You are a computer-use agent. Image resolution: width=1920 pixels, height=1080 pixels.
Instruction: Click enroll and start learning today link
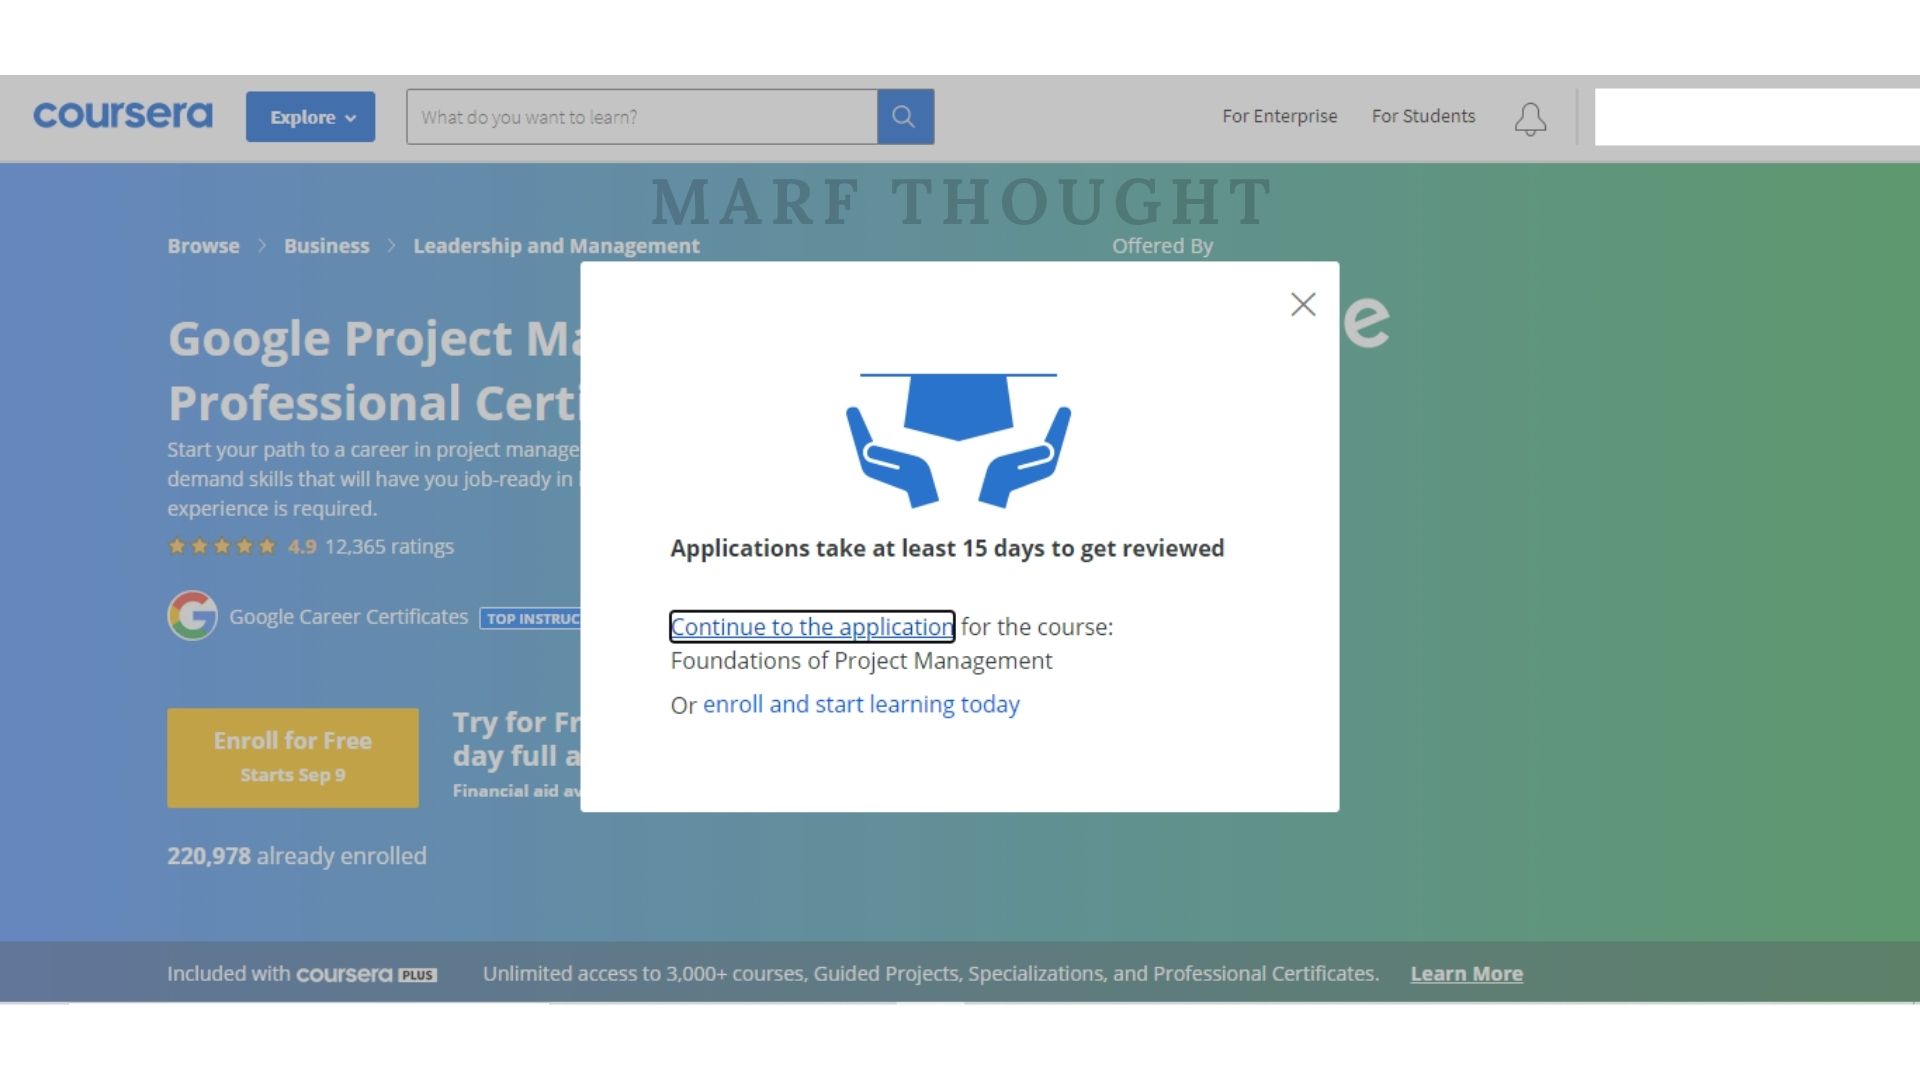(860, 704)
